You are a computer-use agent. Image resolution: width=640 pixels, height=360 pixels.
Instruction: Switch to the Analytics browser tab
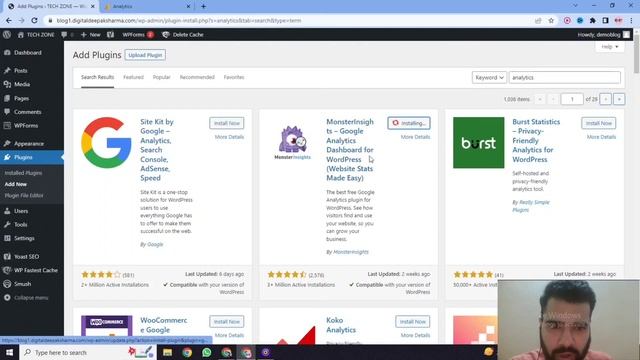click(x=147, y=6)
